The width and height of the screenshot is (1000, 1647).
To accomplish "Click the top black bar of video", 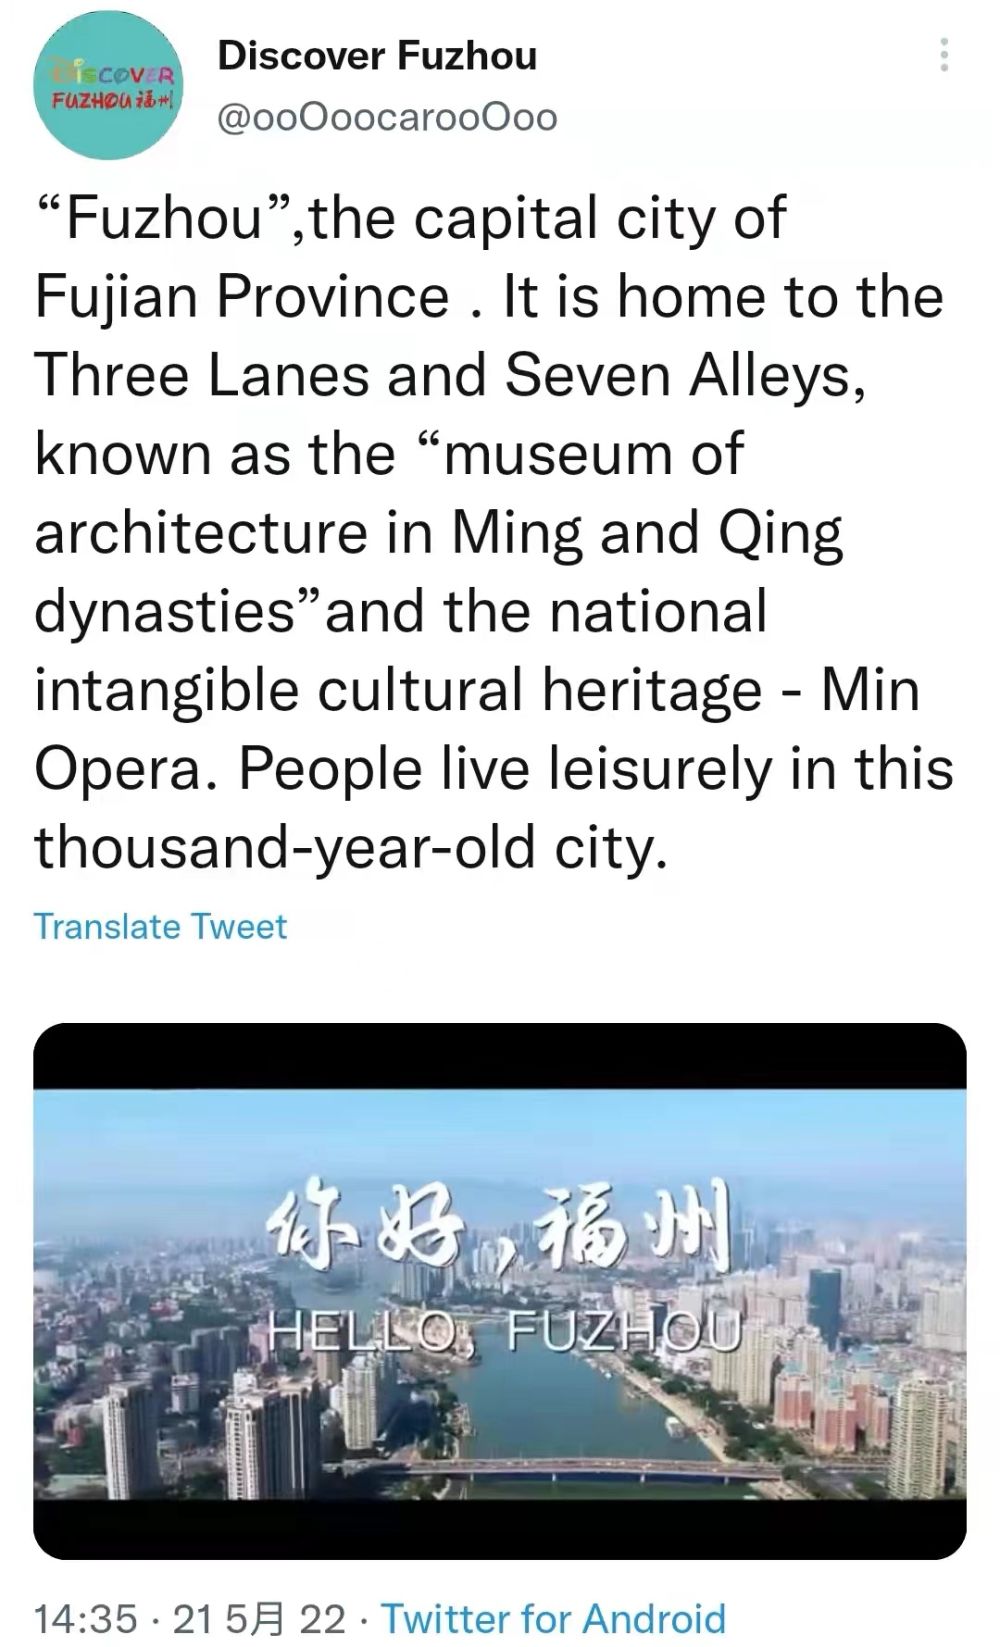I will [500, 1056].
